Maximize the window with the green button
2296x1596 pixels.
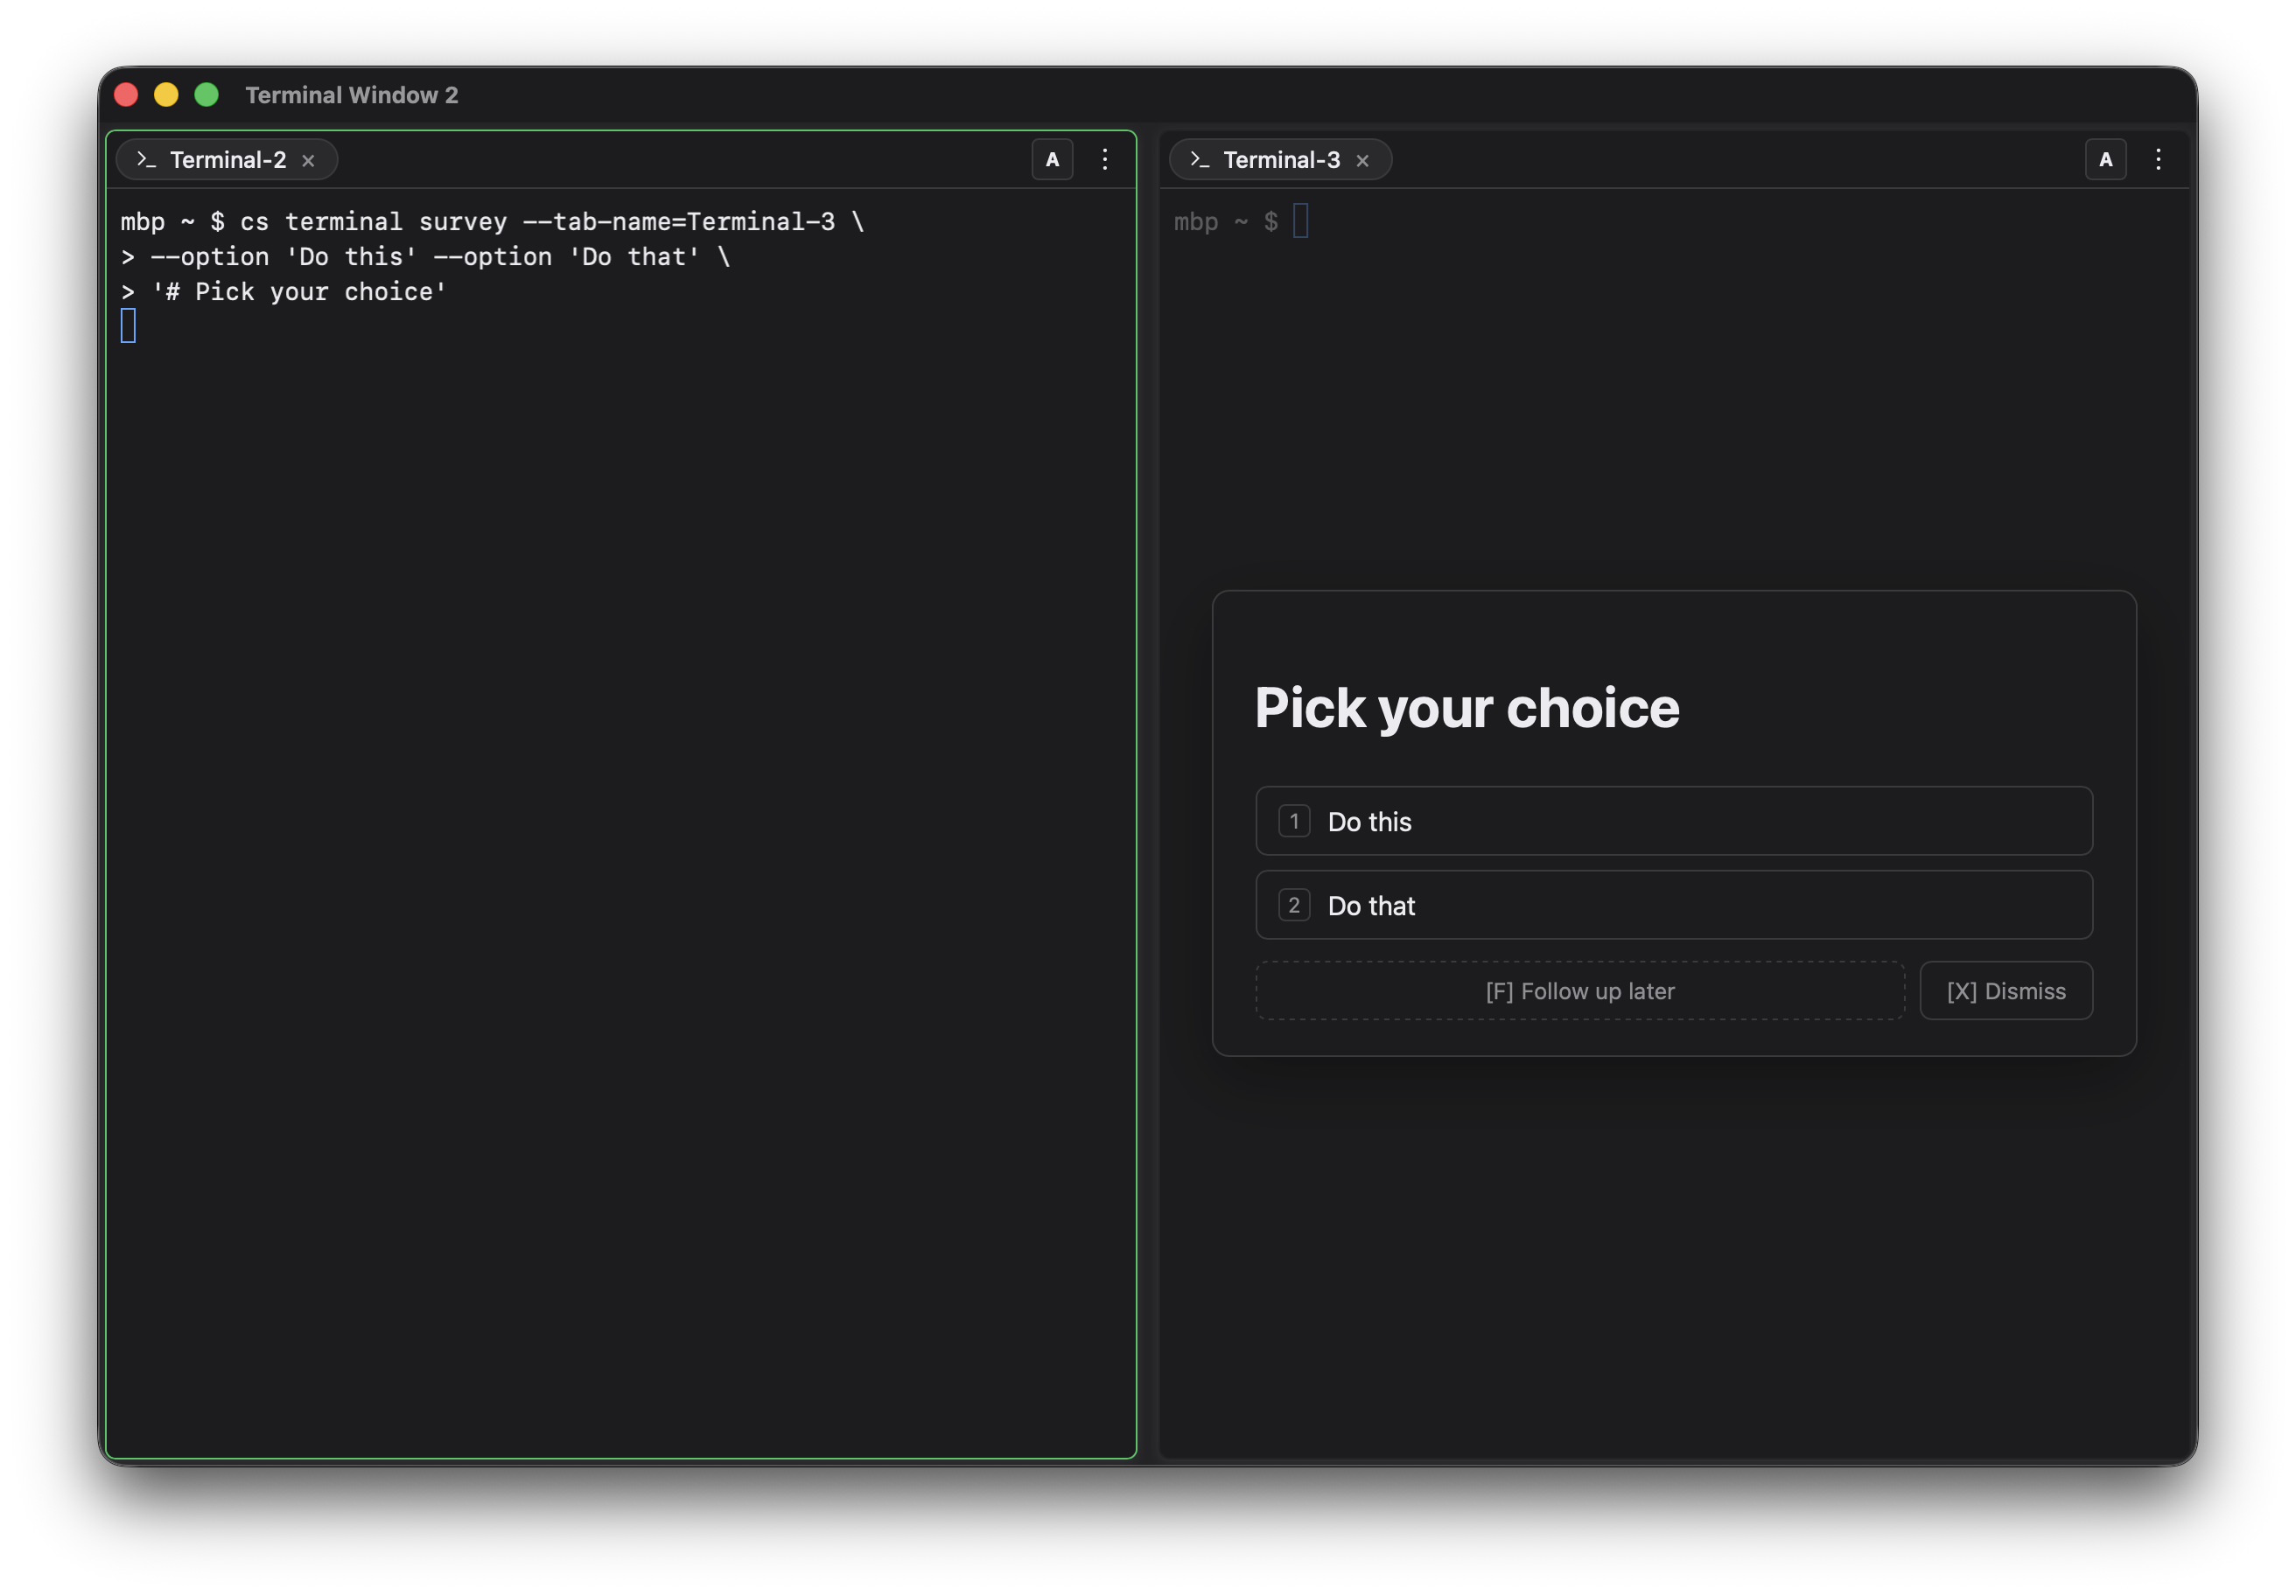[207, 95]
